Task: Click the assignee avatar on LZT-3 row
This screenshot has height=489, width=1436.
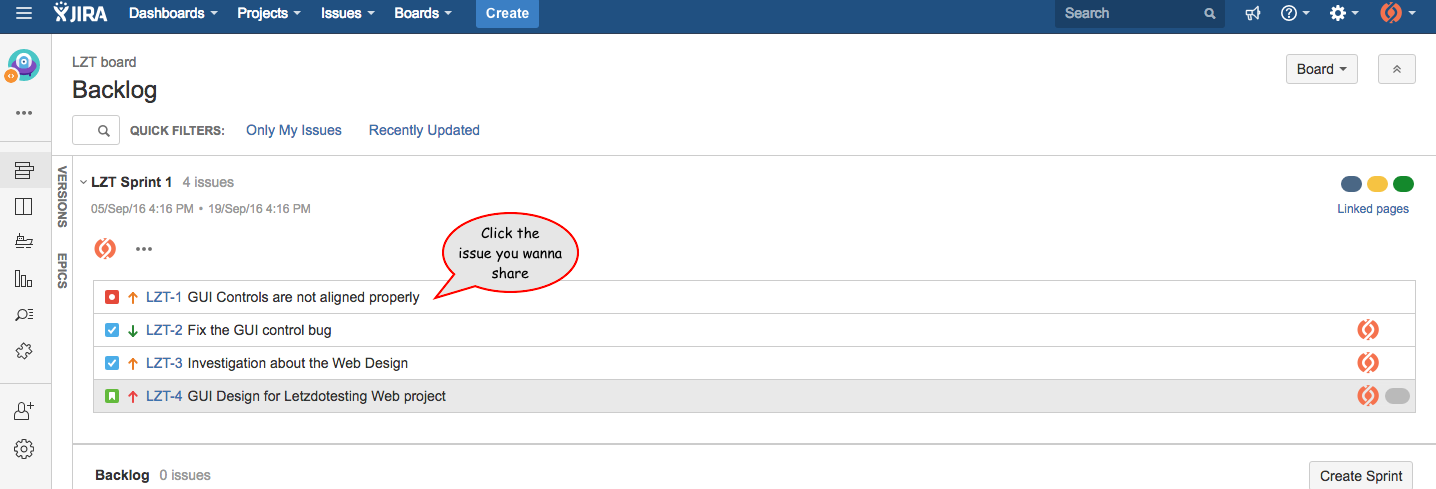Action: 1368,363
